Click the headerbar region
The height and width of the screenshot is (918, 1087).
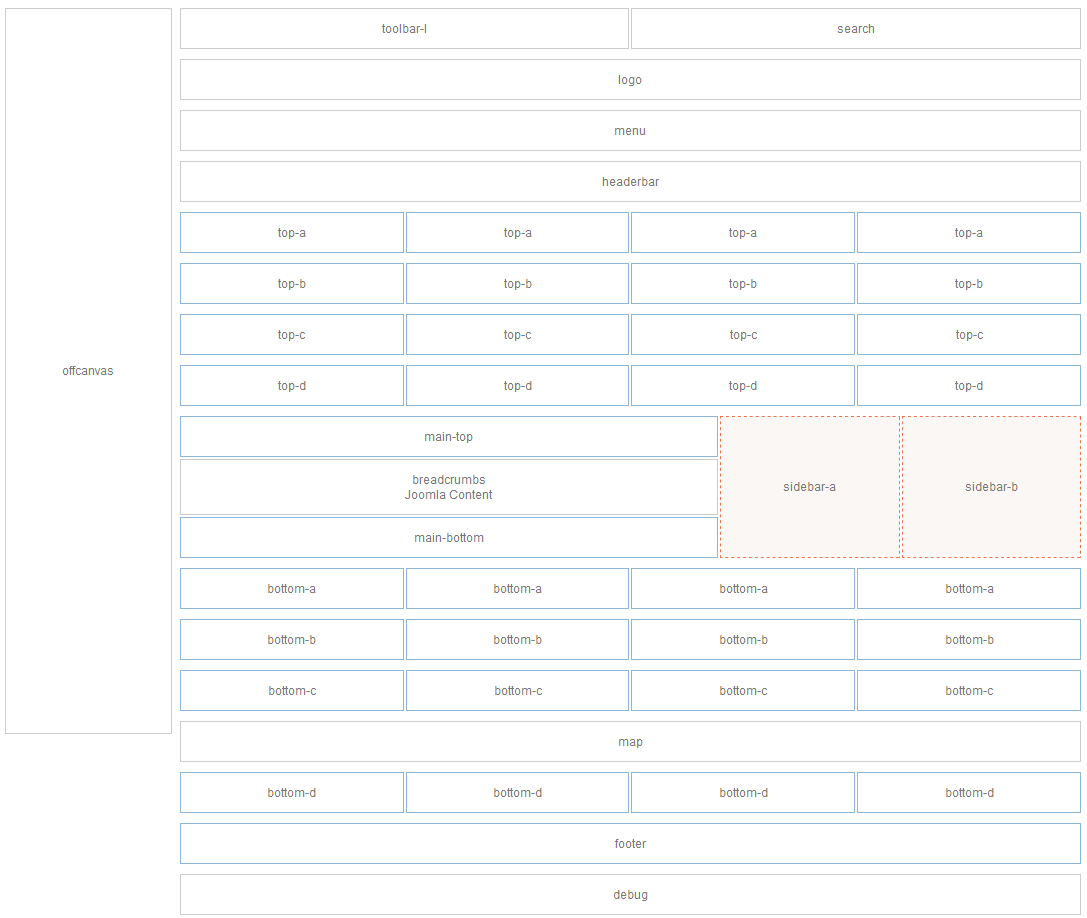(x=630, y=181)
